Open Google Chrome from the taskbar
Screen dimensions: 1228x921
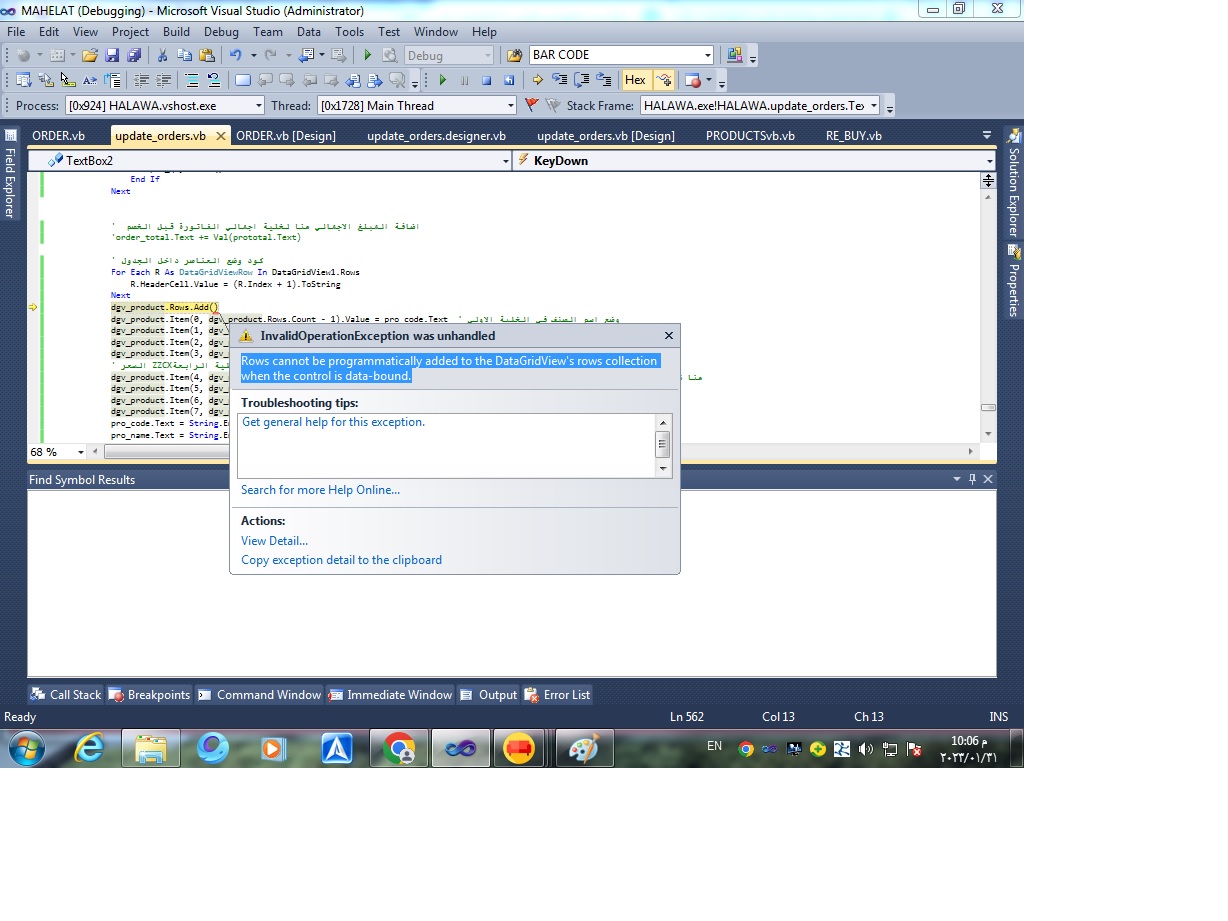pyautogui.click(x=399, y=748)
